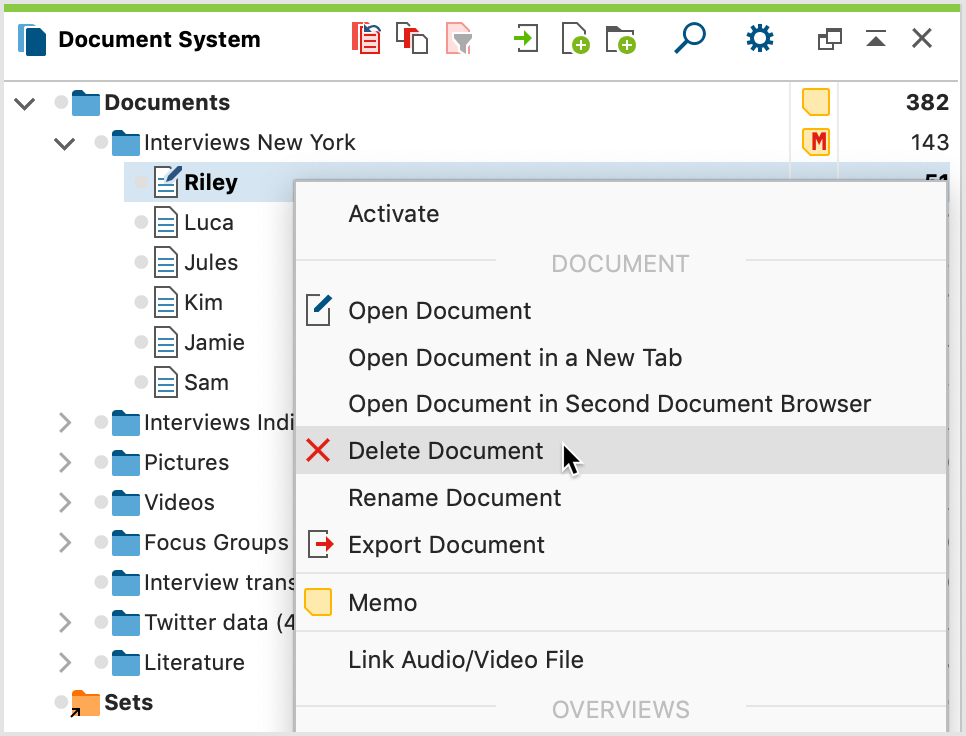This screenshot has height=736, width=966.
Task: Choose Export Document from the menu
Action: [621, 545]
